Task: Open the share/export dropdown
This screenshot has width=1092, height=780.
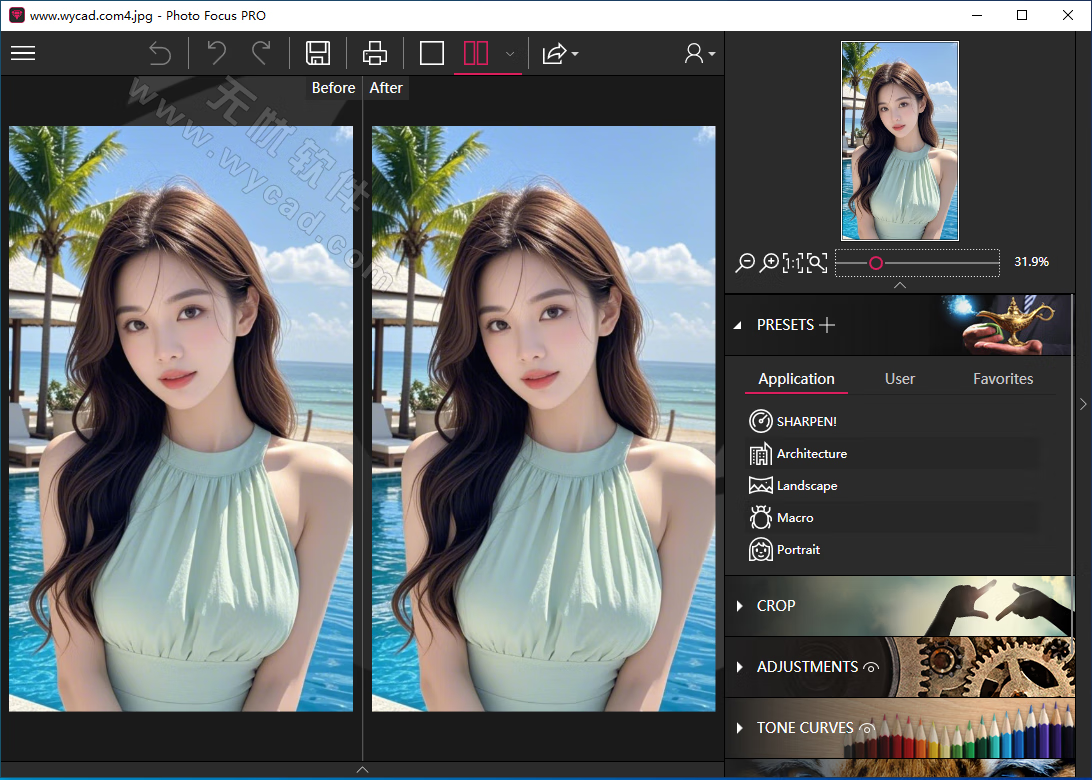Action: tap(559, 54)
